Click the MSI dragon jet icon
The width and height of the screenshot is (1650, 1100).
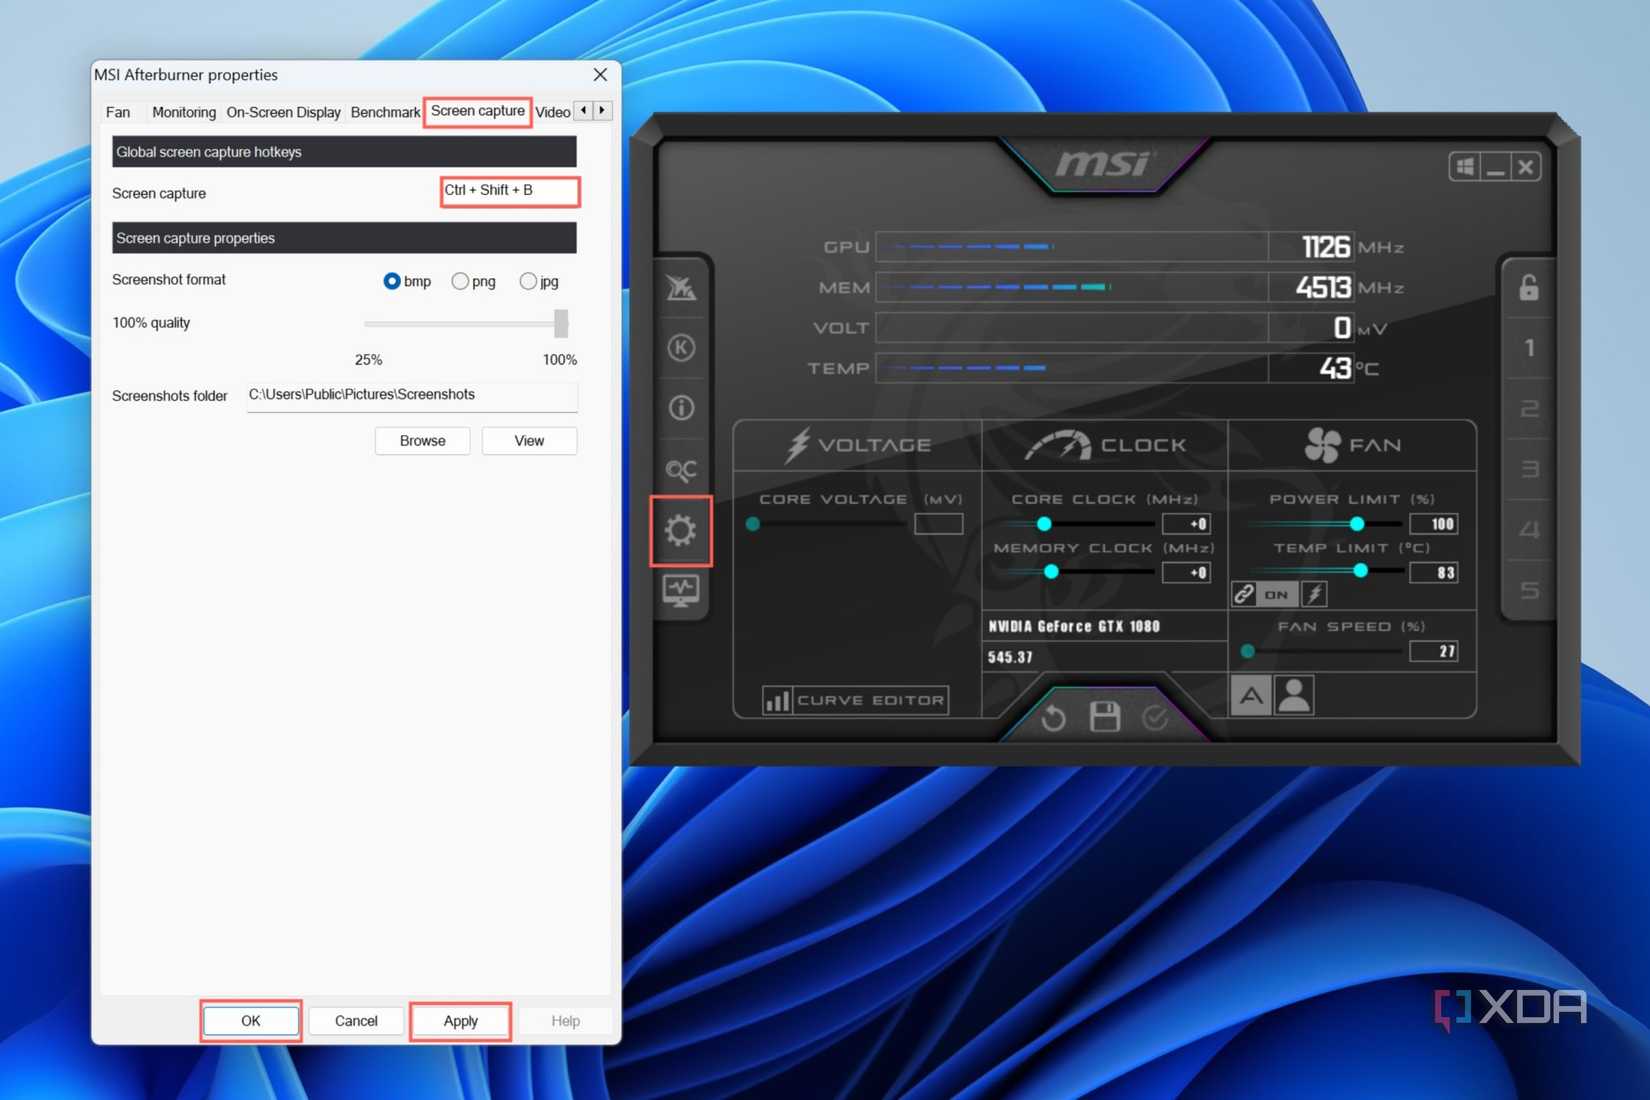pos(681,288)
